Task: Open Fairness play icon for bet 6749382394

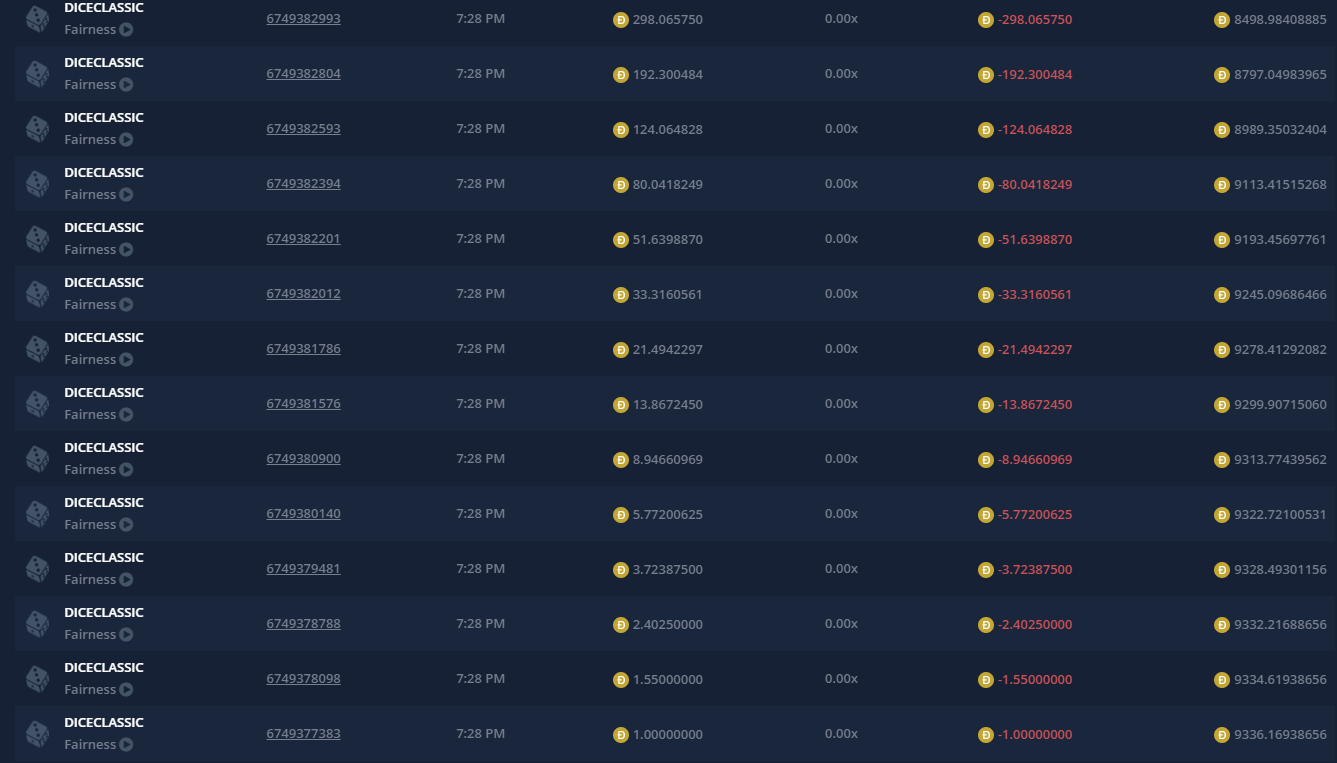Action: [x=126, y=195]
